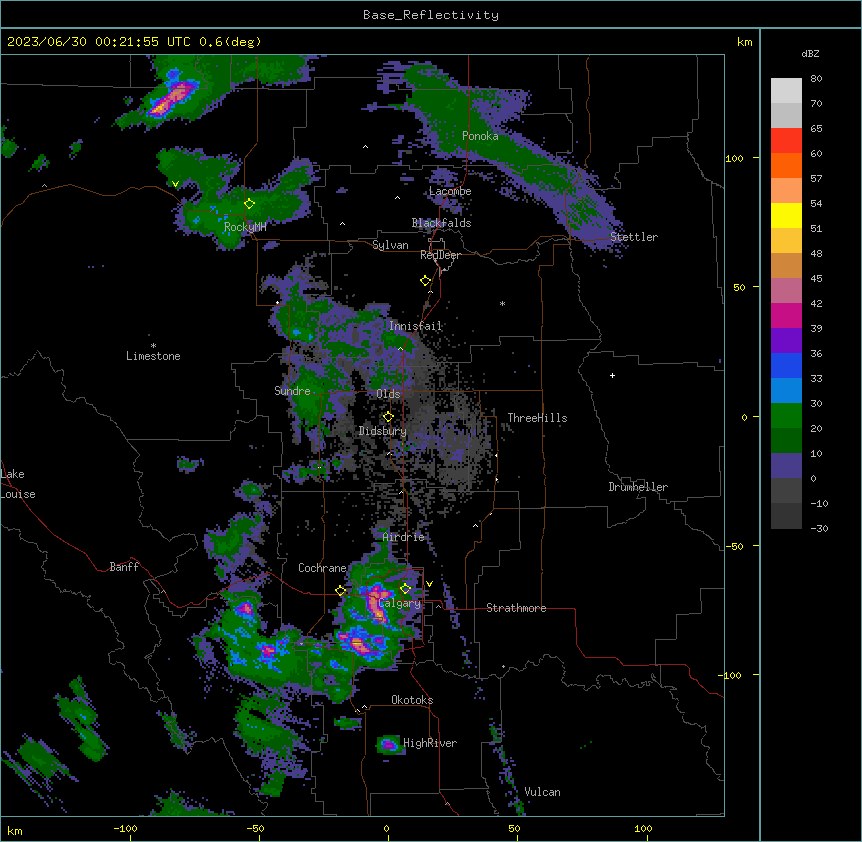
Task: Click the Didsbury label
Action: point(383,431)
